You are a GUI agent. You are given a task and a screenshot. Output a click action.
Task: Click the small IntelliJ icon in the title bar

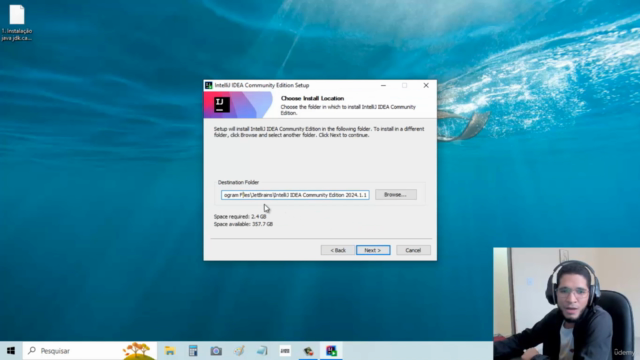(x=209, y=85)
